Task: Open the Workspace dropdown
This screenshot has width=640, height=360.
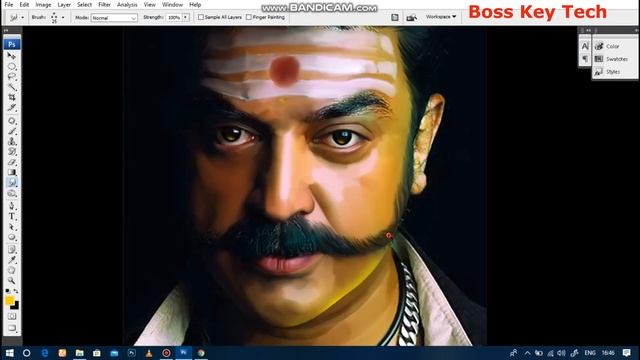Action: point(441,17)
